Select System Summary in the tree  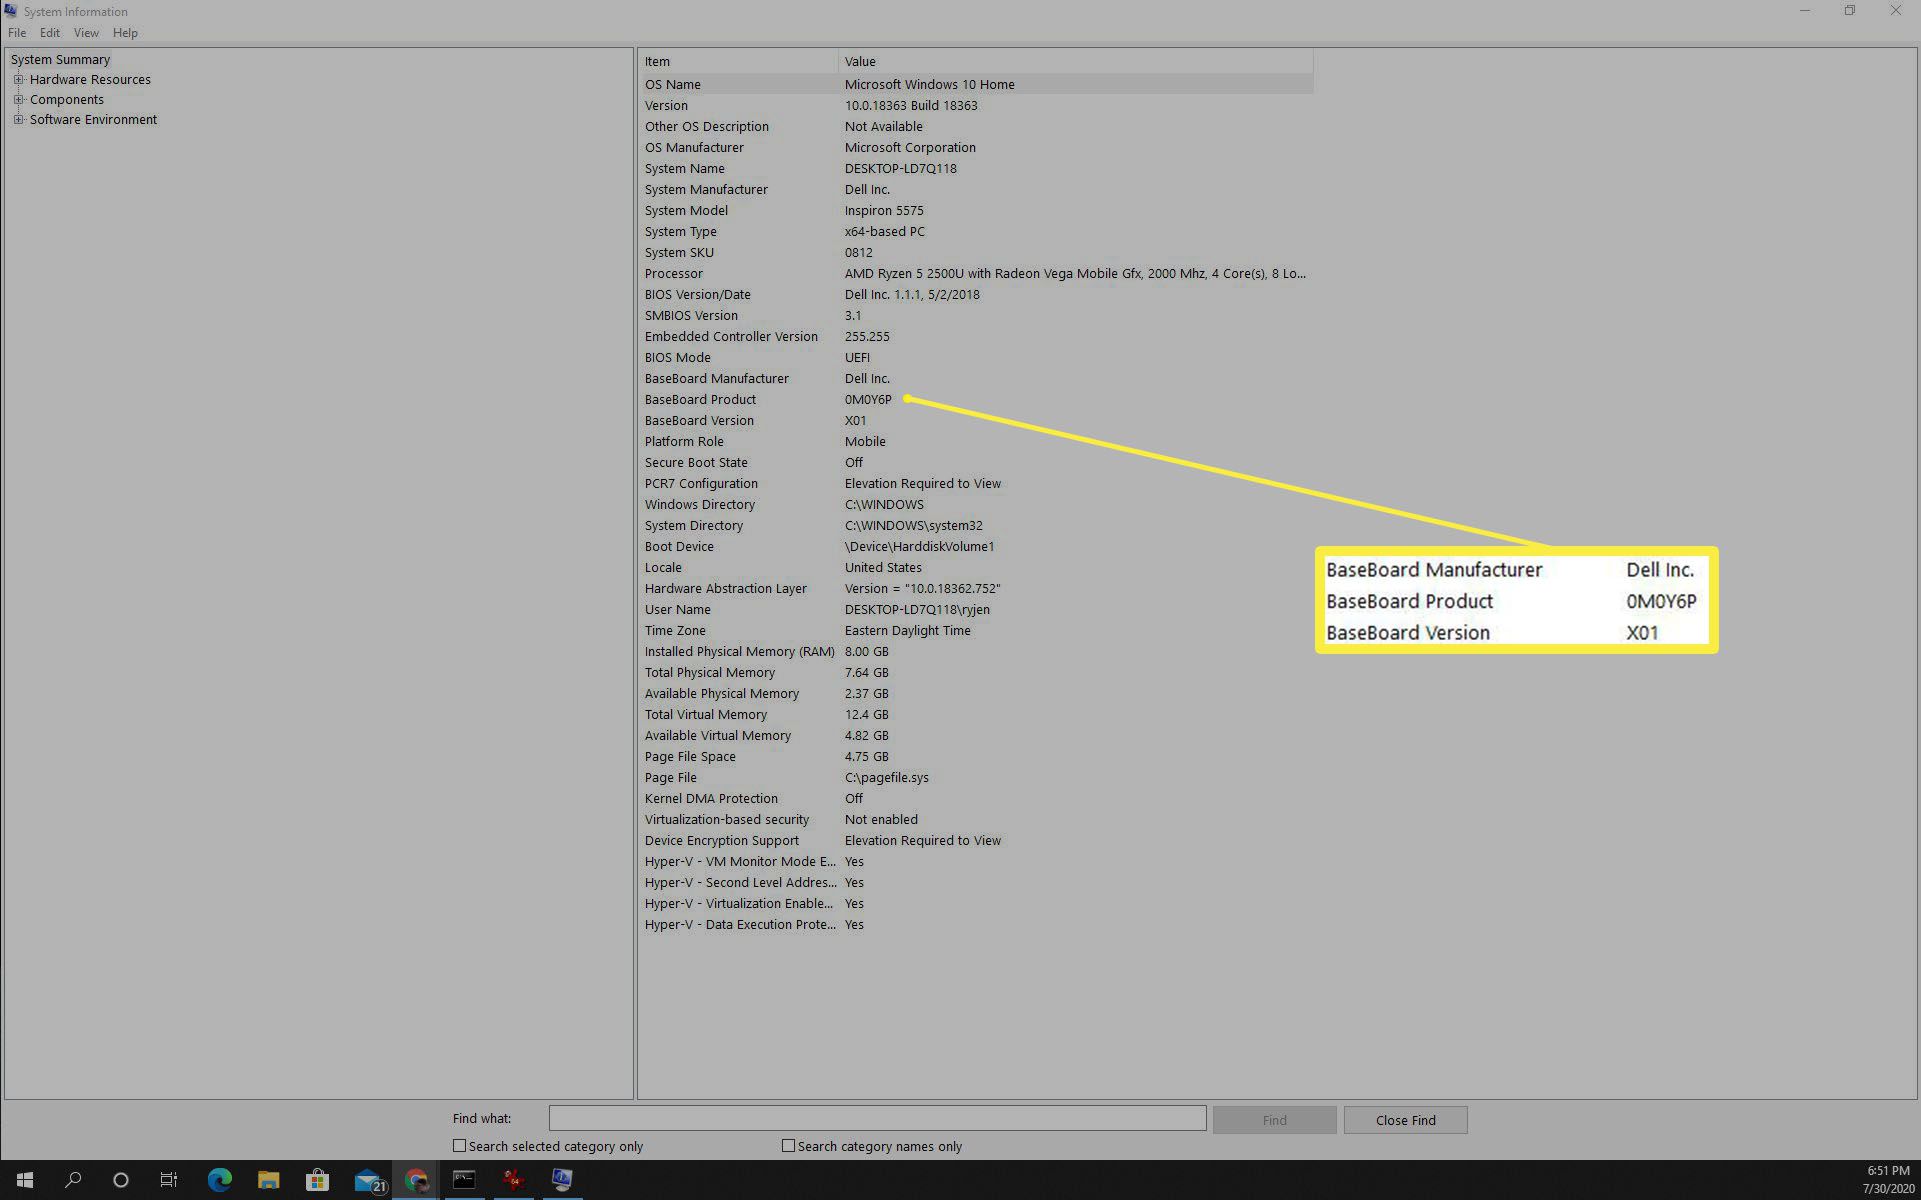click(x=60, y=59)
